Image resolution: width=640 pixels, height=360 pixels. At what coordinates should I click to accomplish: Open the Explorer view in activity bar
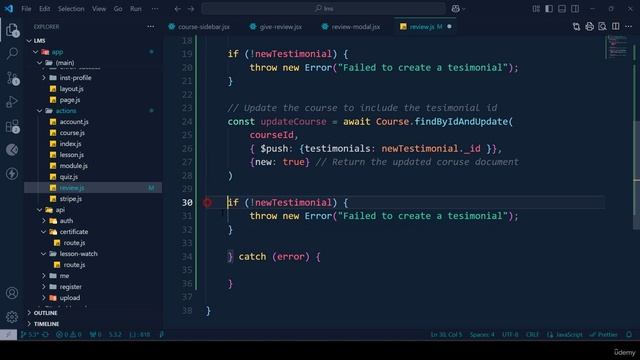tap(12, 30)
